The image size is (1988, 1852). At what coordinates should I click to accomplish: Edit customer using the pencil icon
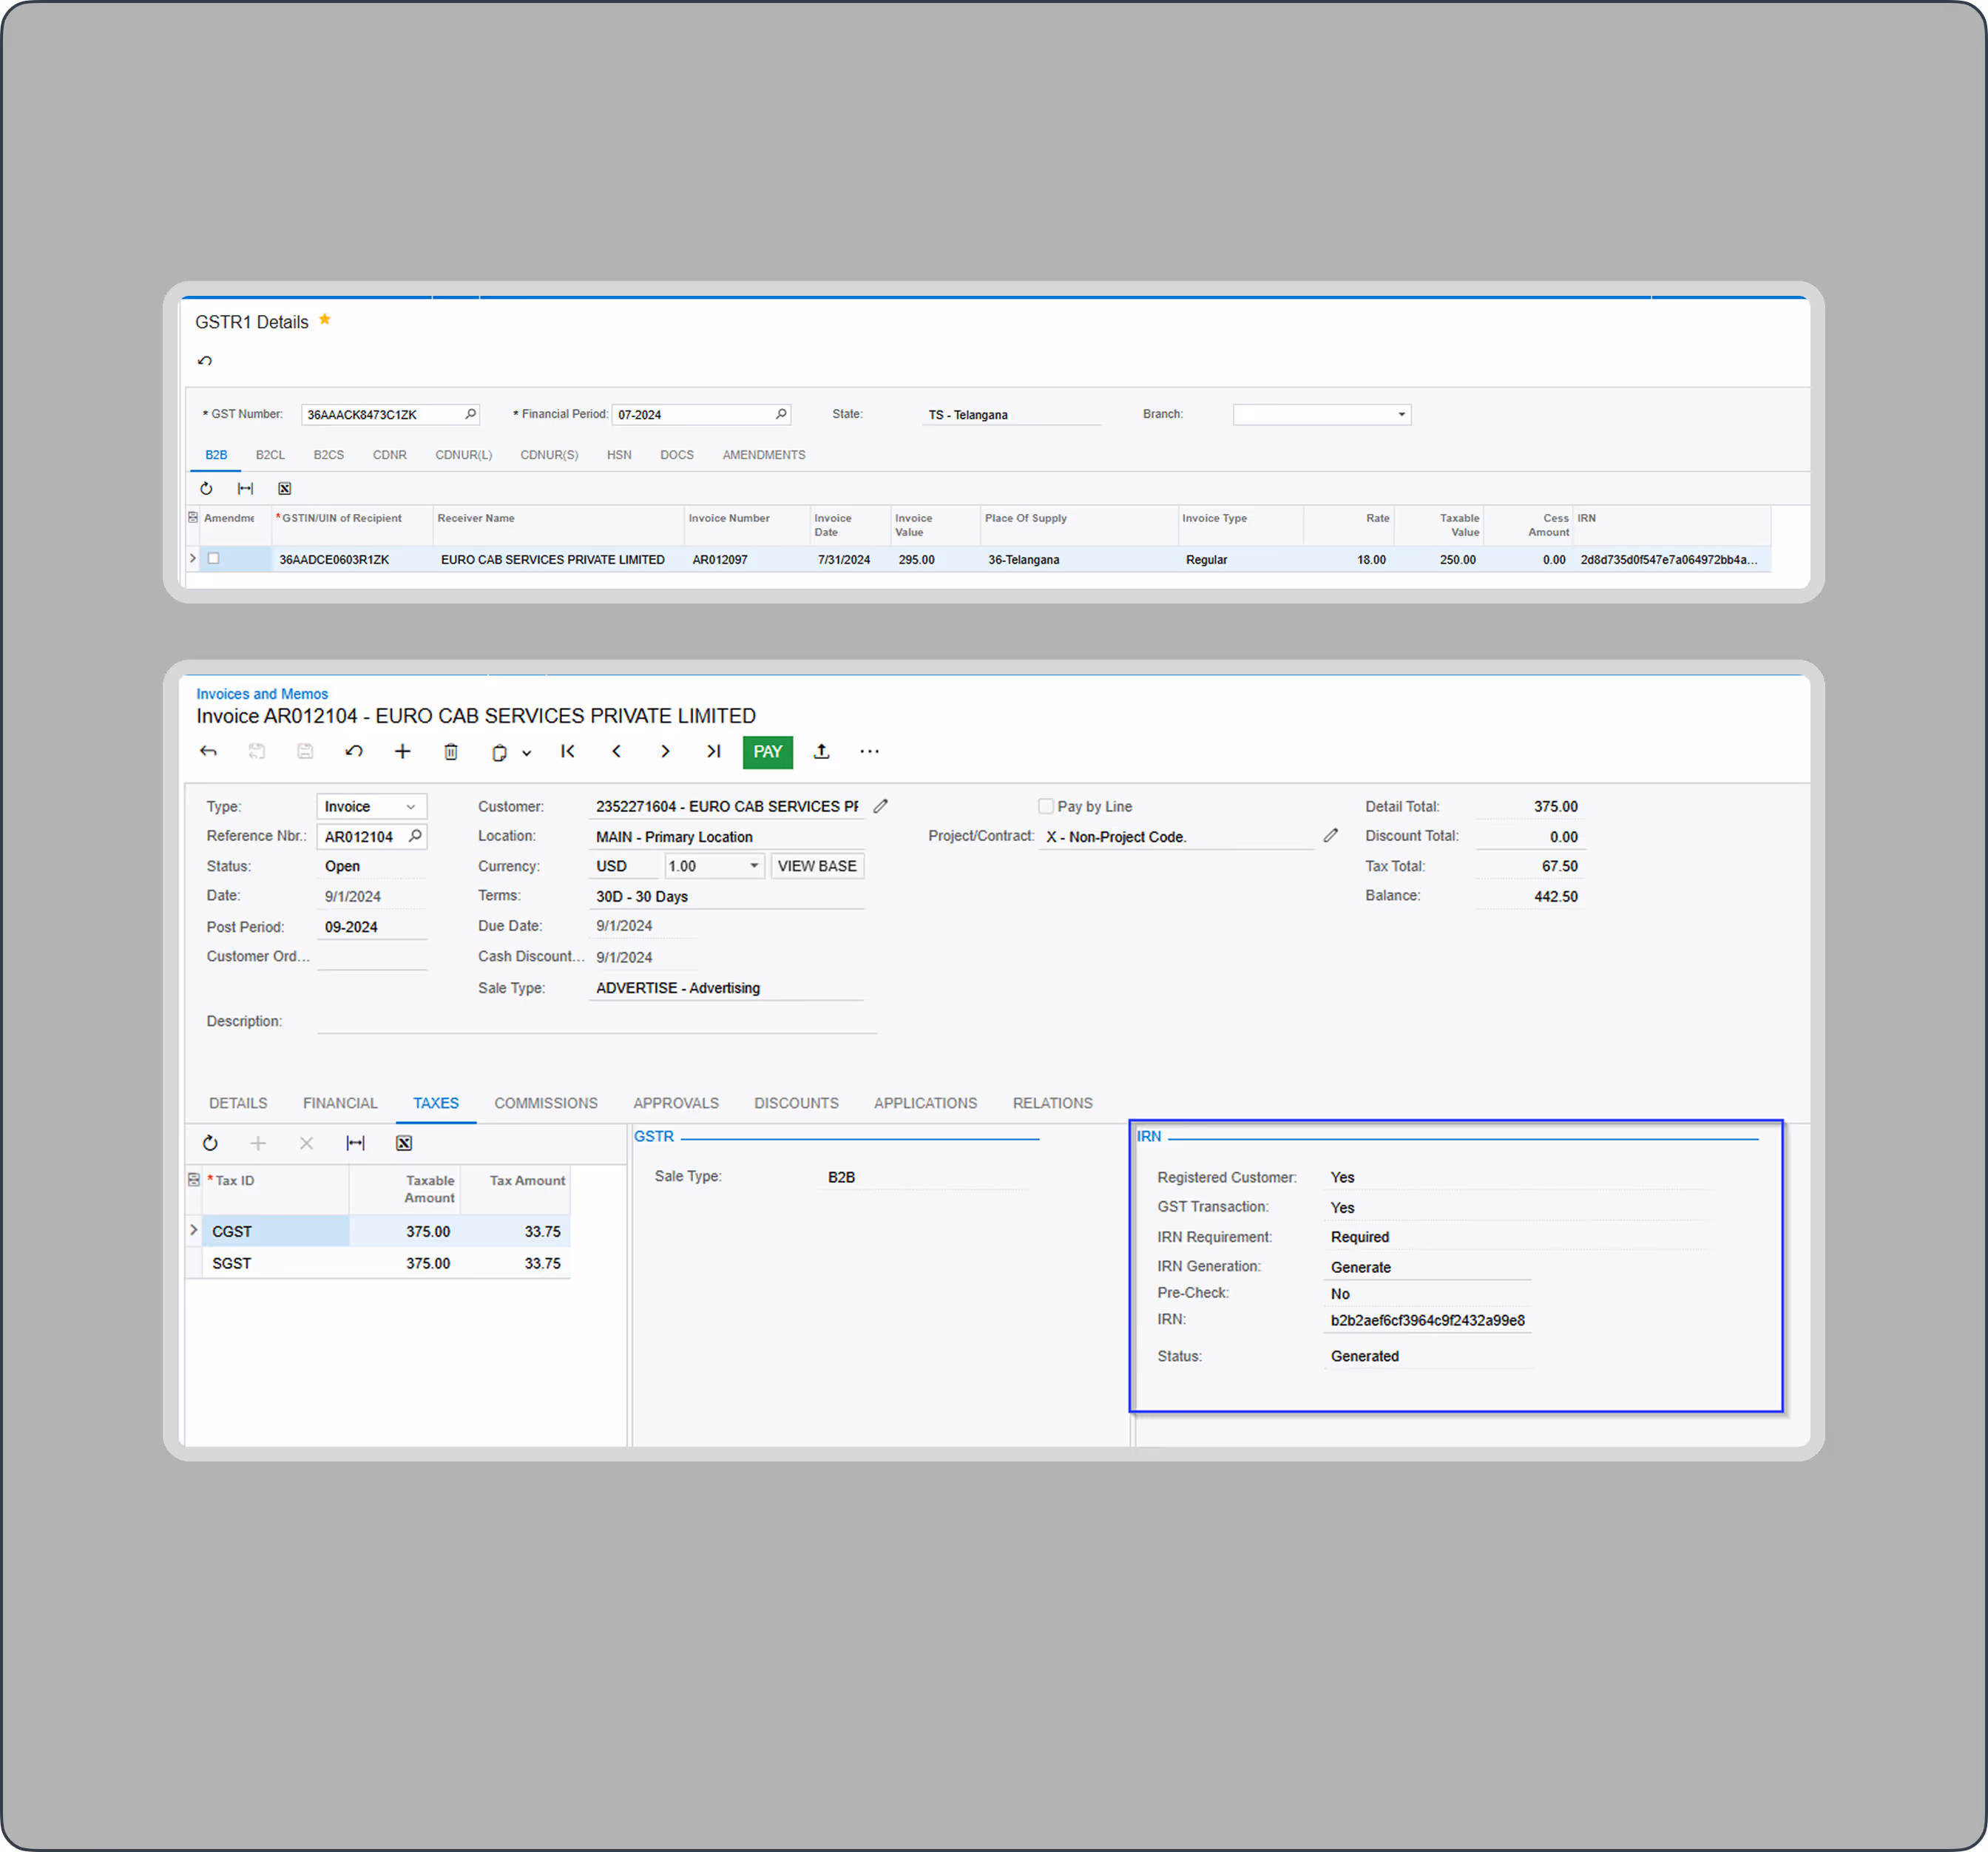coord(880,806)
